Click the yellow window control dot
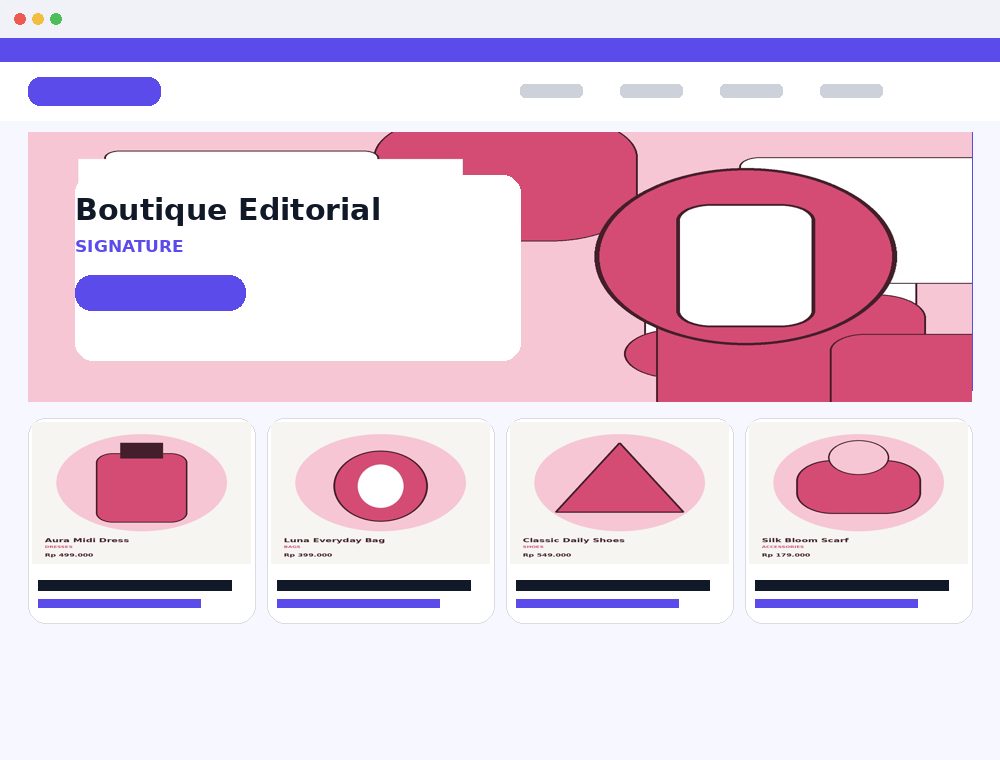The width and height of the screenshot is (1000, 760). [x=38, y=19]
